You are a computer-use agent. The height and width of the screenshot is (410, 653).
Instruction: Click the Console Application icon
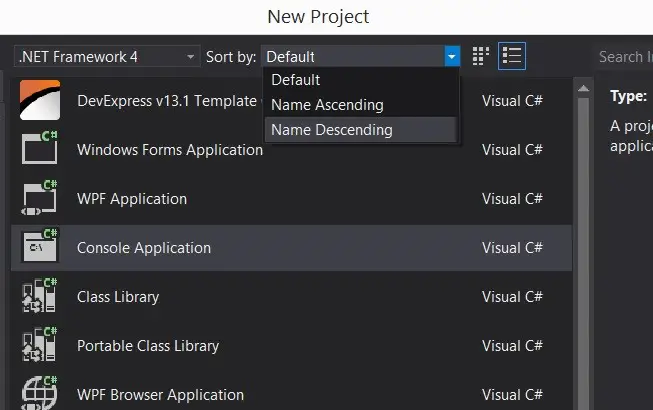point(40,246)
